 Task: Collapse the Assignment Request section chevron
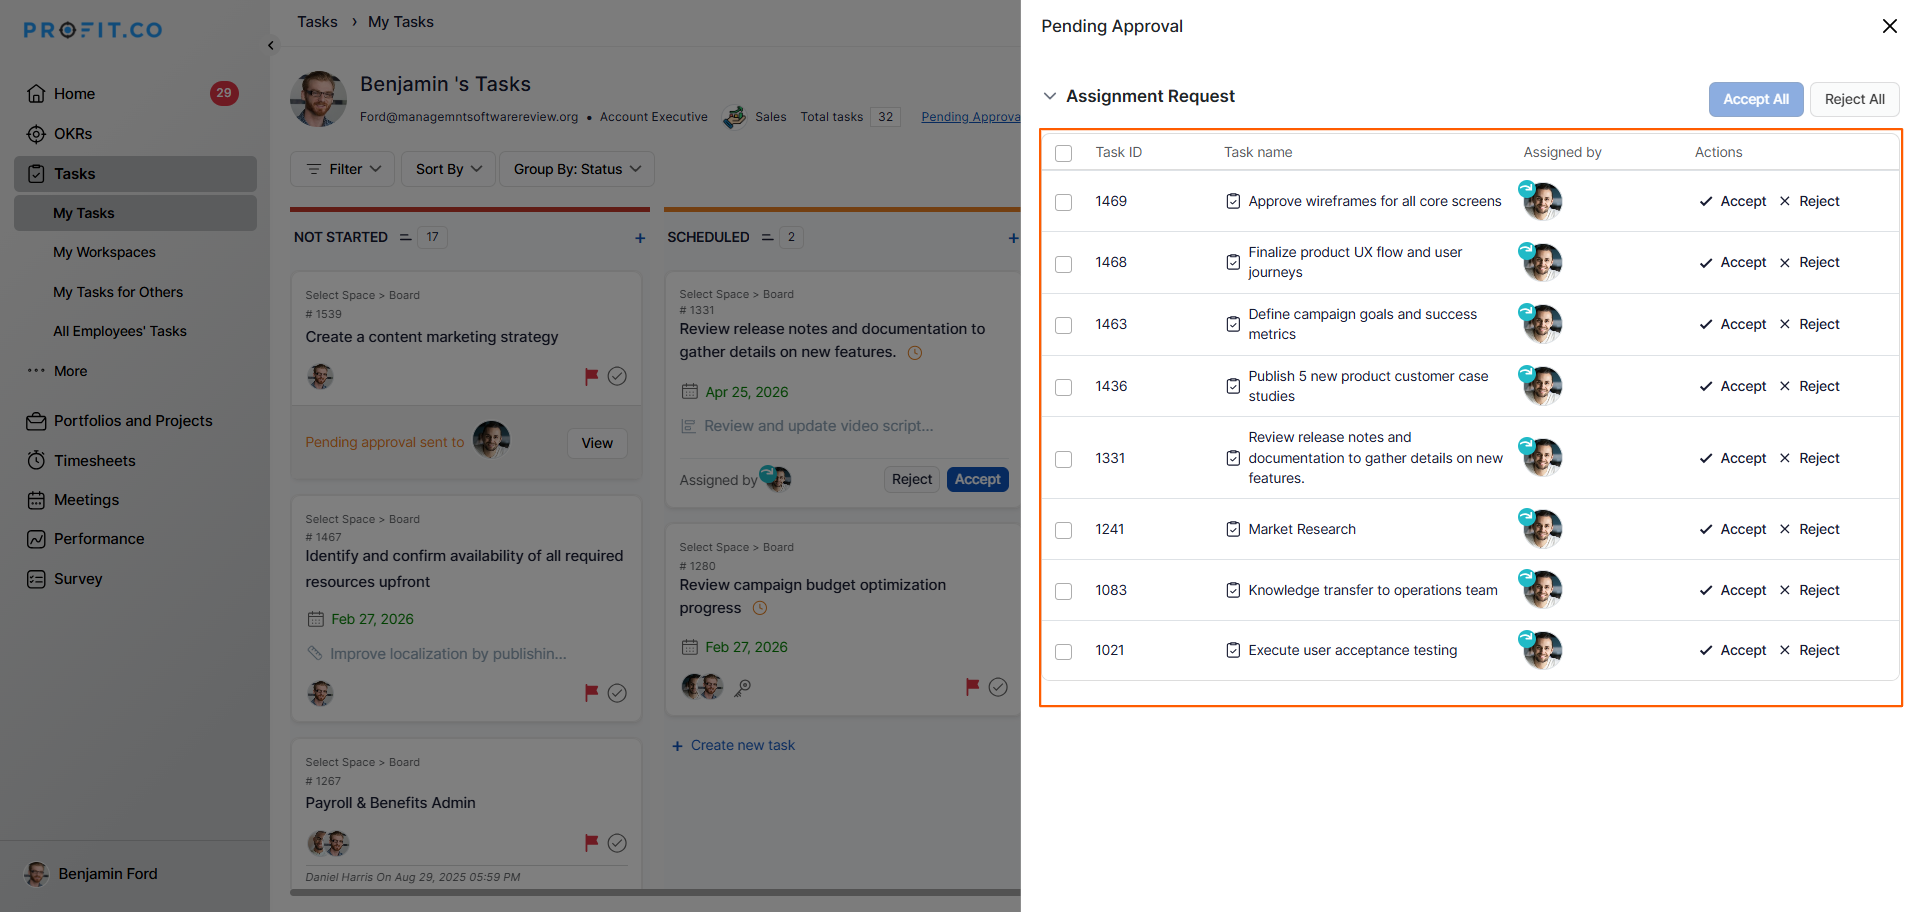click(1049, 96)
